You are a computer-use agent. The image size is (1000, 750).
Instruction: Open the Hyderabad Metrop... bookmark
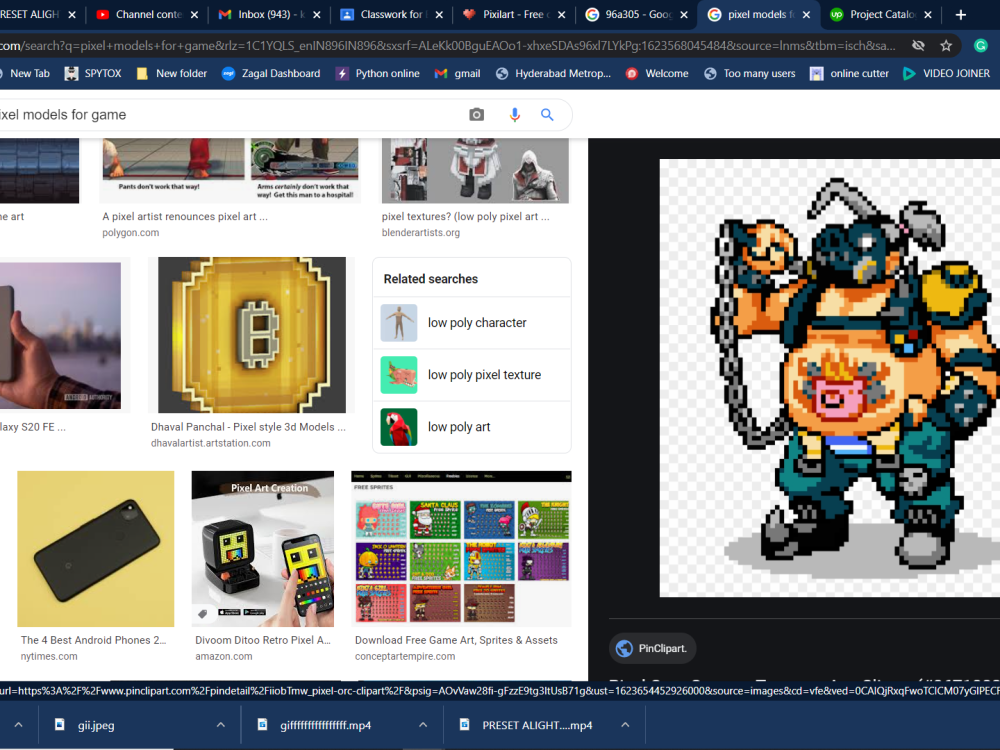coord(554,73)
